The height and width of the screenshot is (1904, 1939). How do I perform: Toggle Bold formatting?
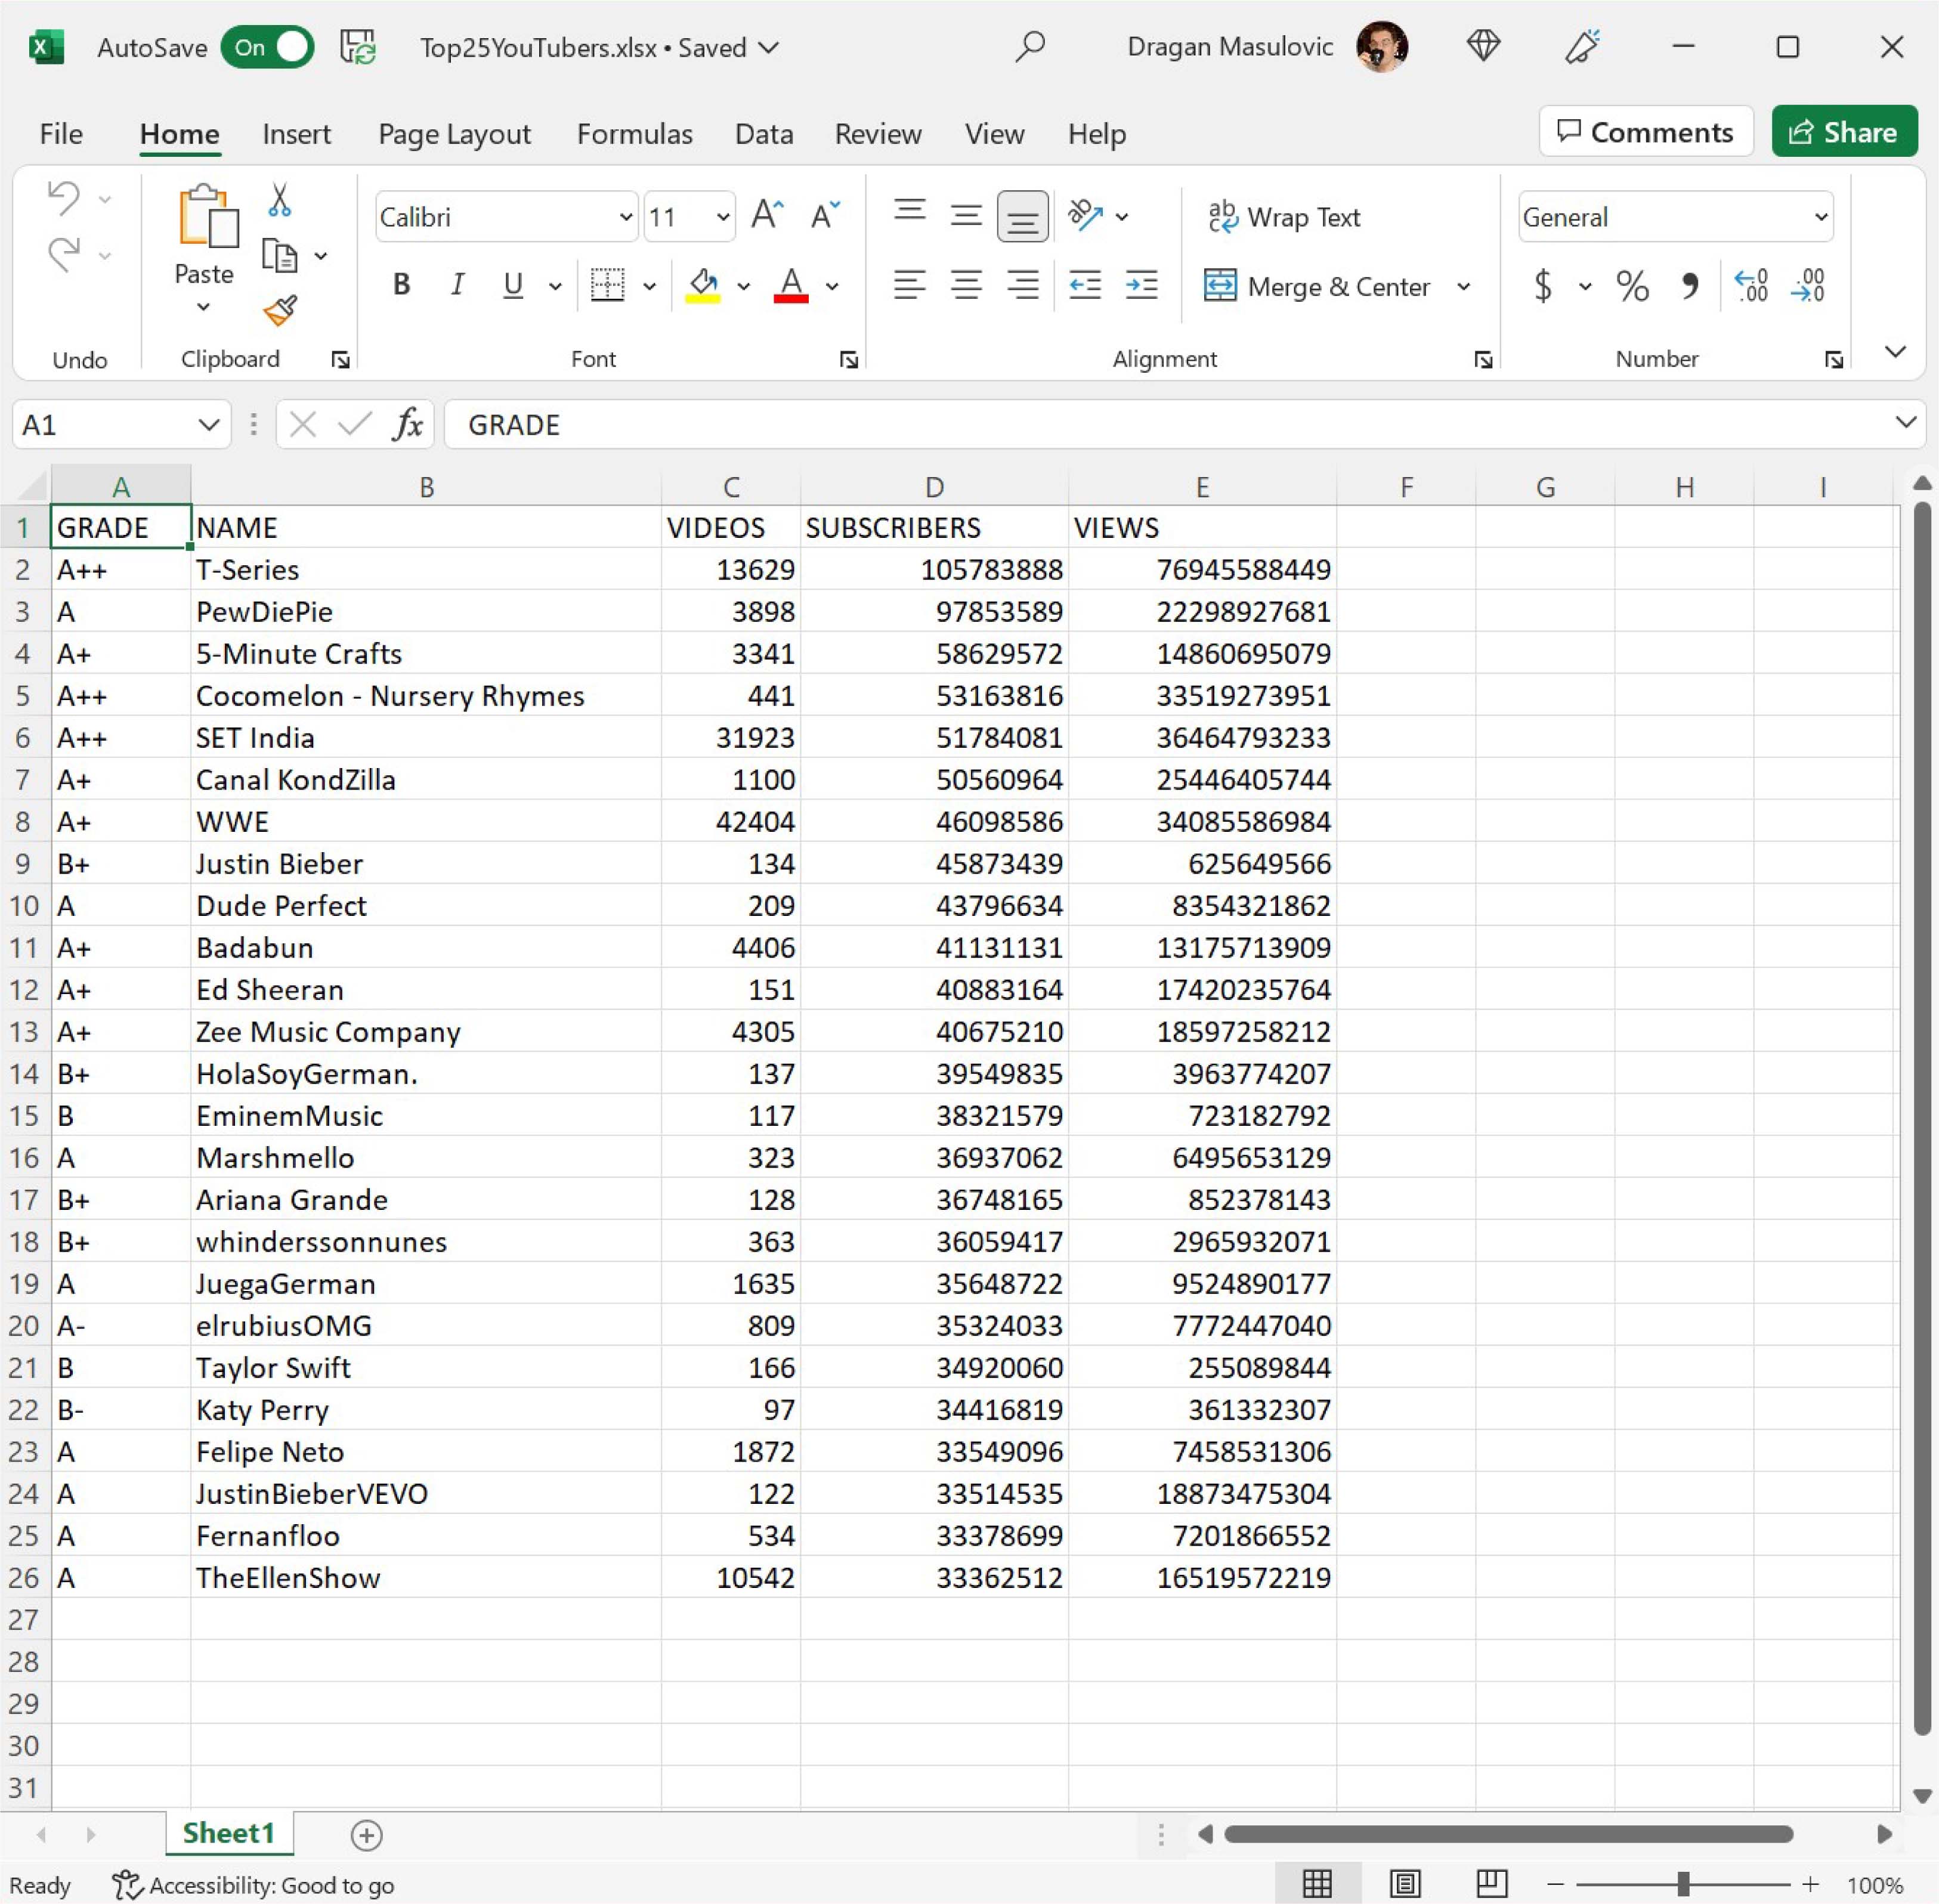[402, 286]
